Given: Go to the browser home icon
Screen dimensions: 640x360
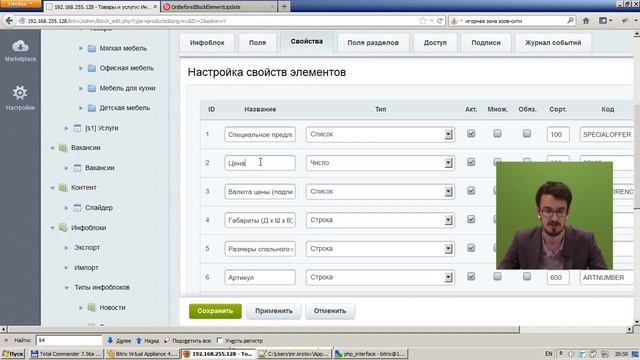Looking at the screenshot, I should tap(586, 20).
